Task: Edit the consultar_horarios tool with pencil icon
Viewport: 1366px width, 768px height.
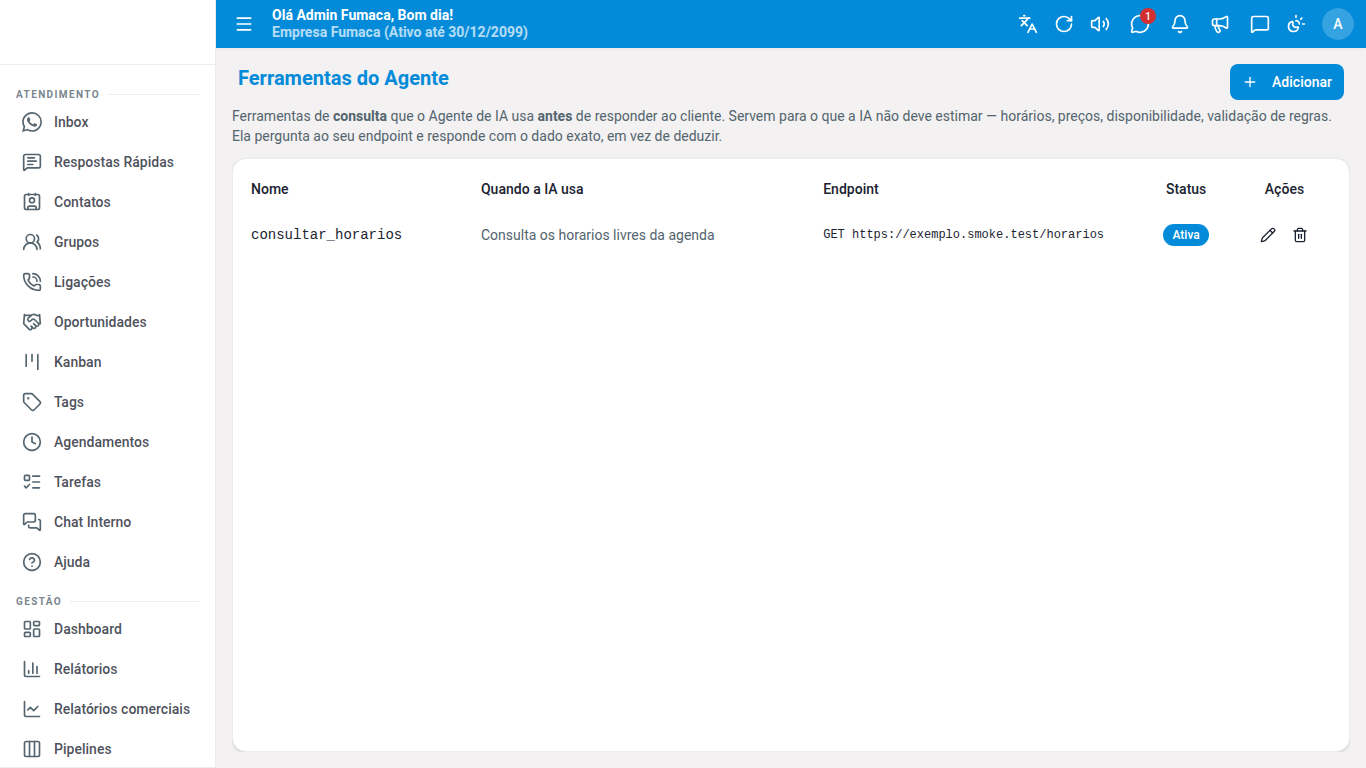Action: 1268,235
